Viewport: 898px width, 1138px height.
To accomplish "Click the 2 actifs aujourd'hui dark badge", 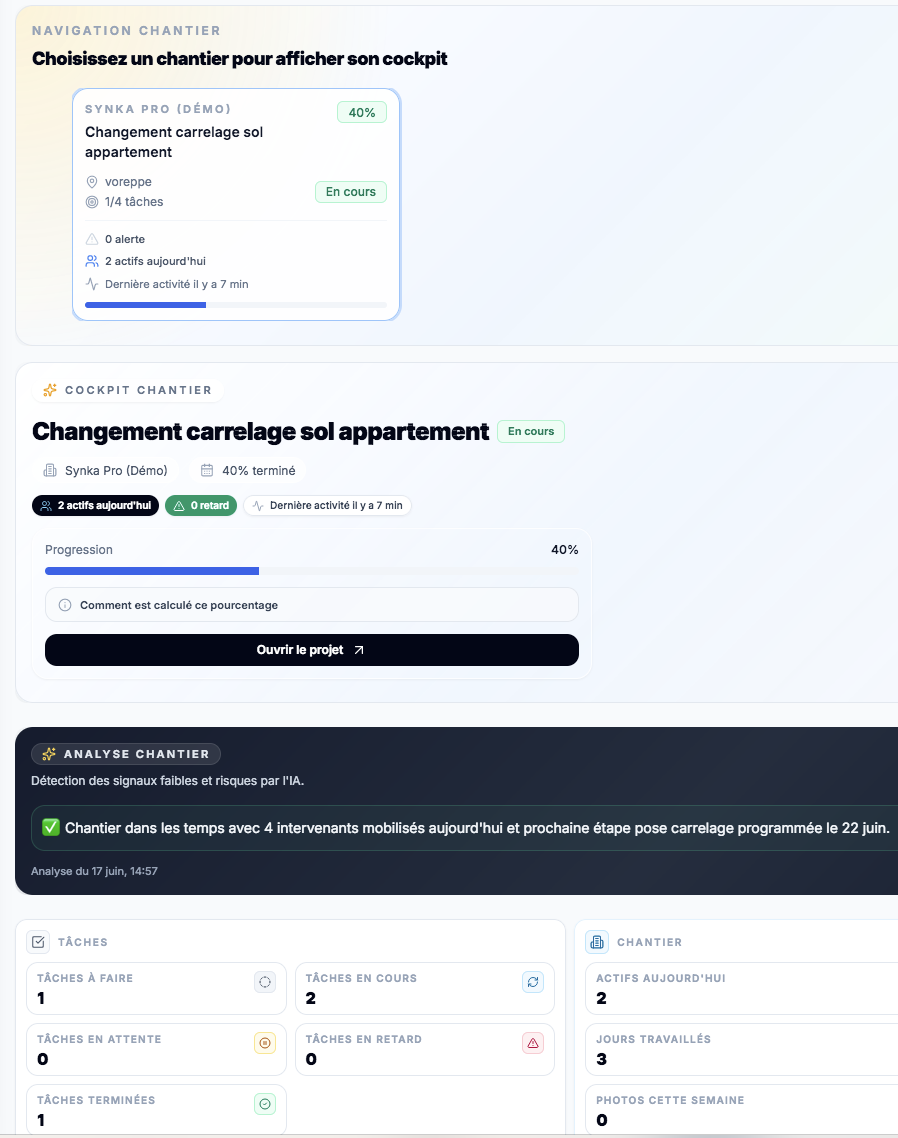I will click(x=95, y=506).
